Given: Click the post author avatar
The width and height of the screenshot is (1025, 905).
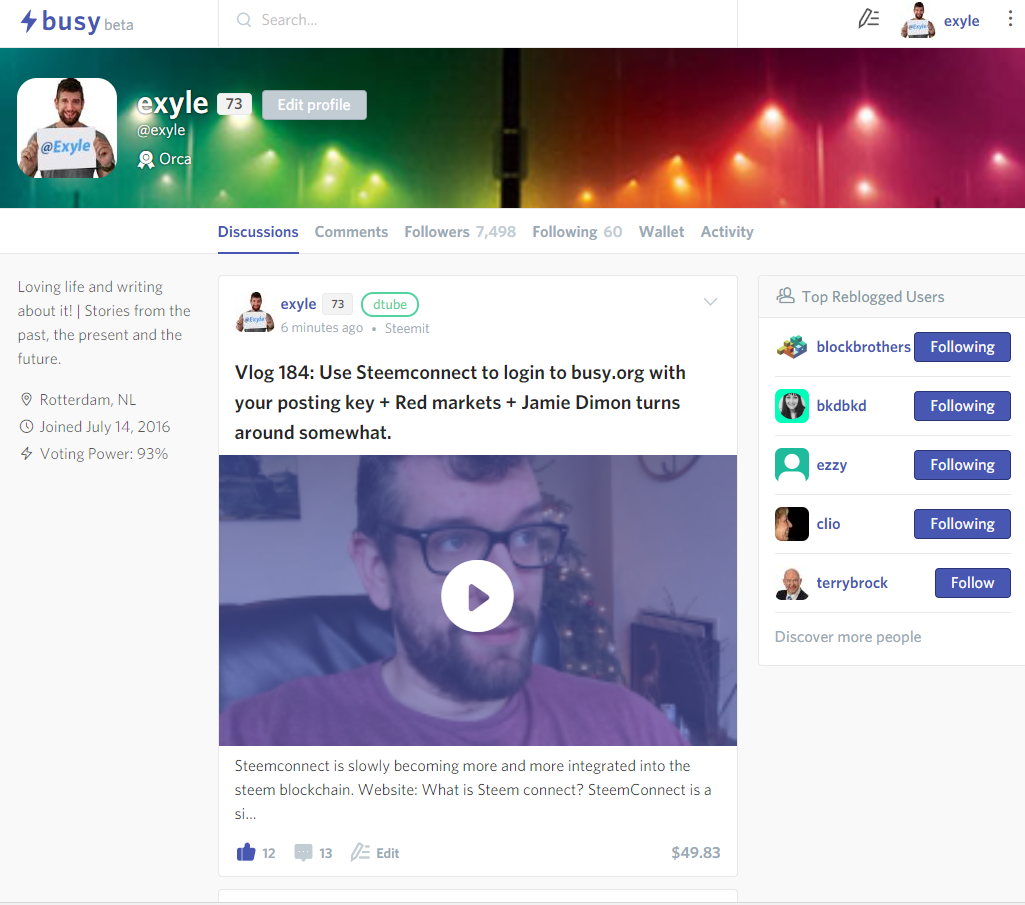Looking at the screenshot, I should [255, 313].
